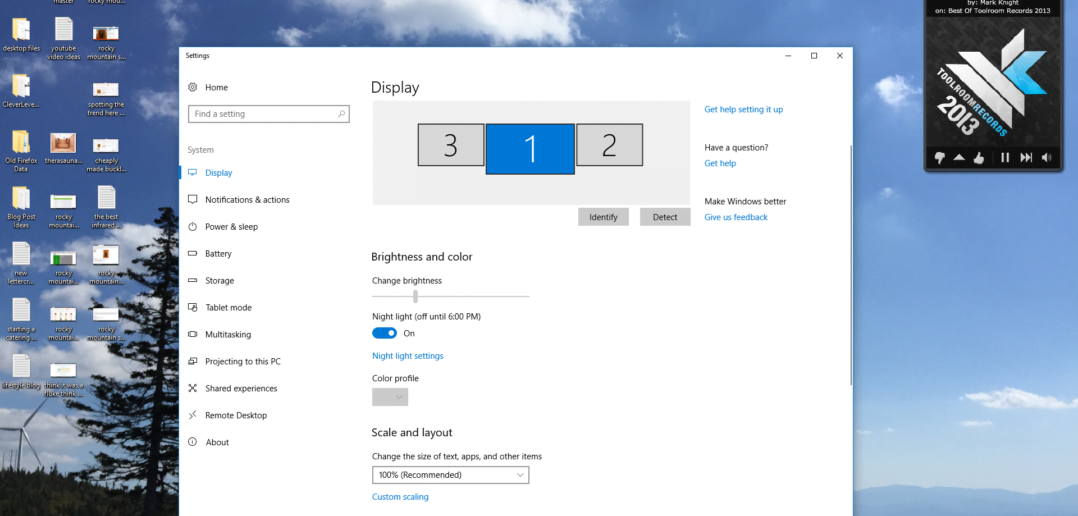Open Tablet mode settings
This screenshot has height=516, width=1078.
pos(228,308)
